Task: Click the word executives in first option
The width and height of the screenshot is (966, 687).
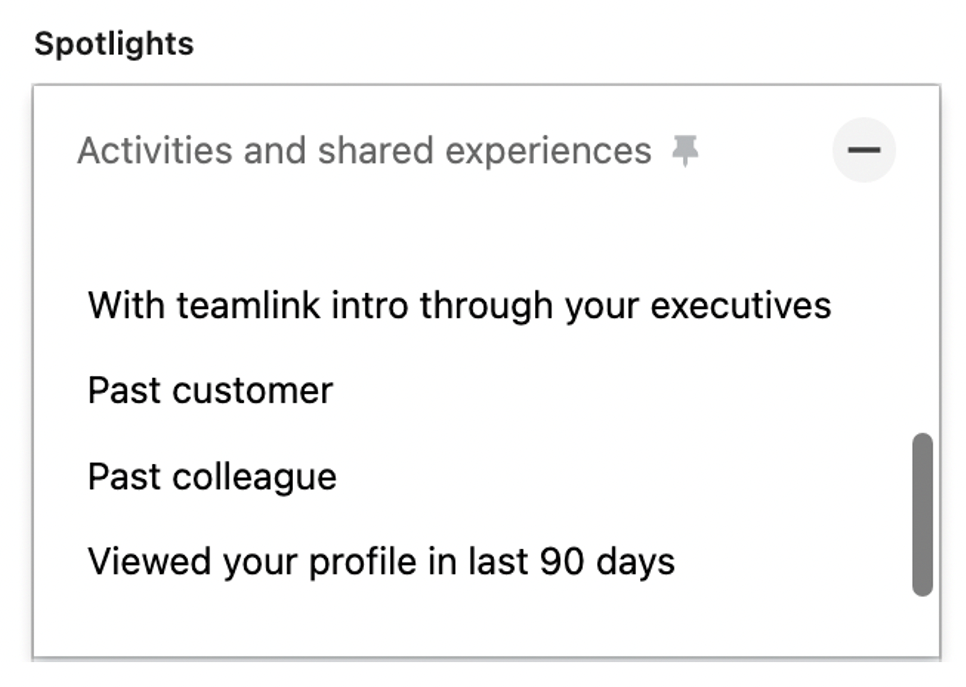Action: click(x=741, y=306)
